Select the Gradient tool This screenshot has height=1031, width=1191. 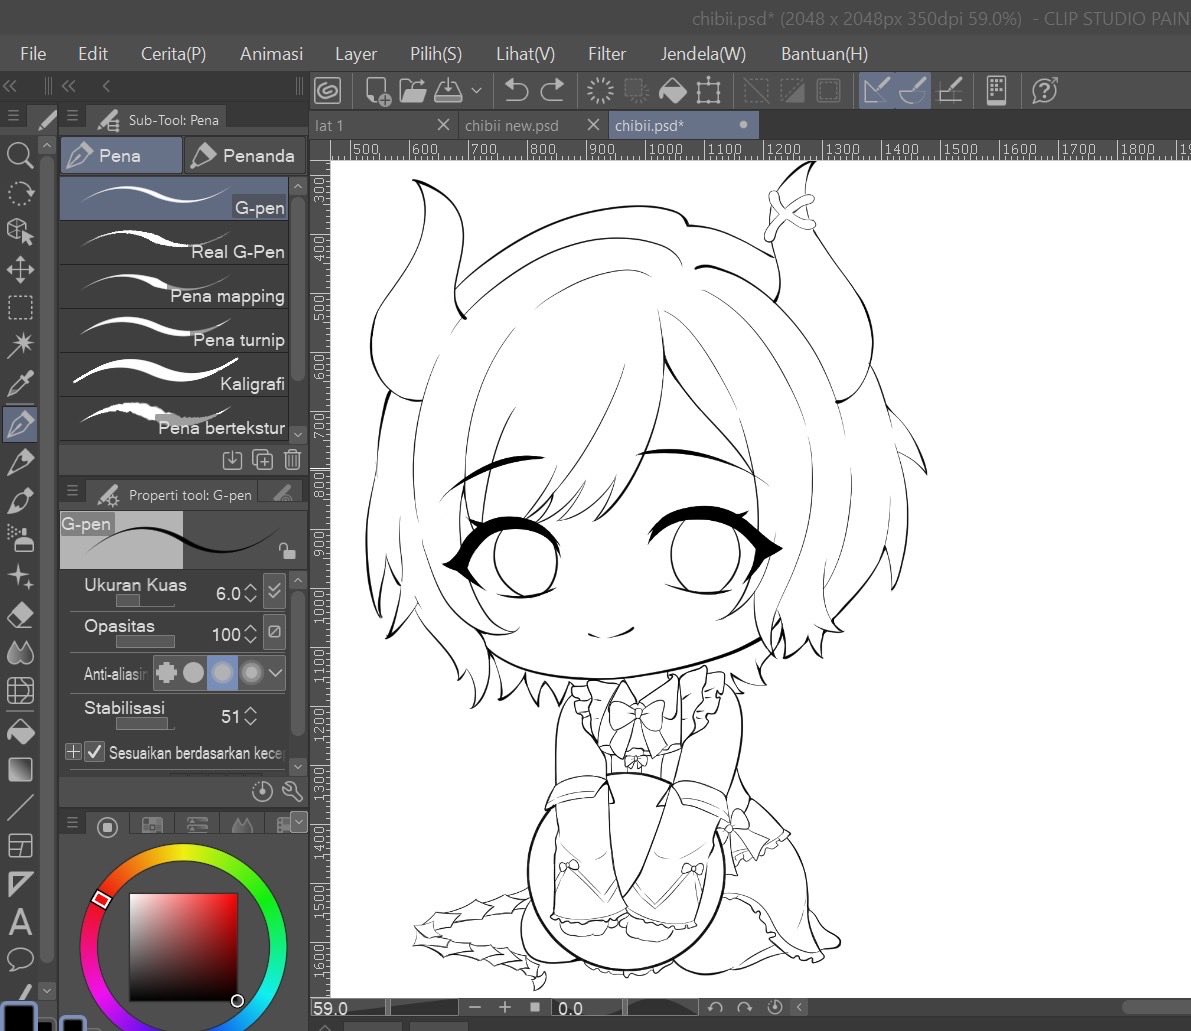coord(20,770)
